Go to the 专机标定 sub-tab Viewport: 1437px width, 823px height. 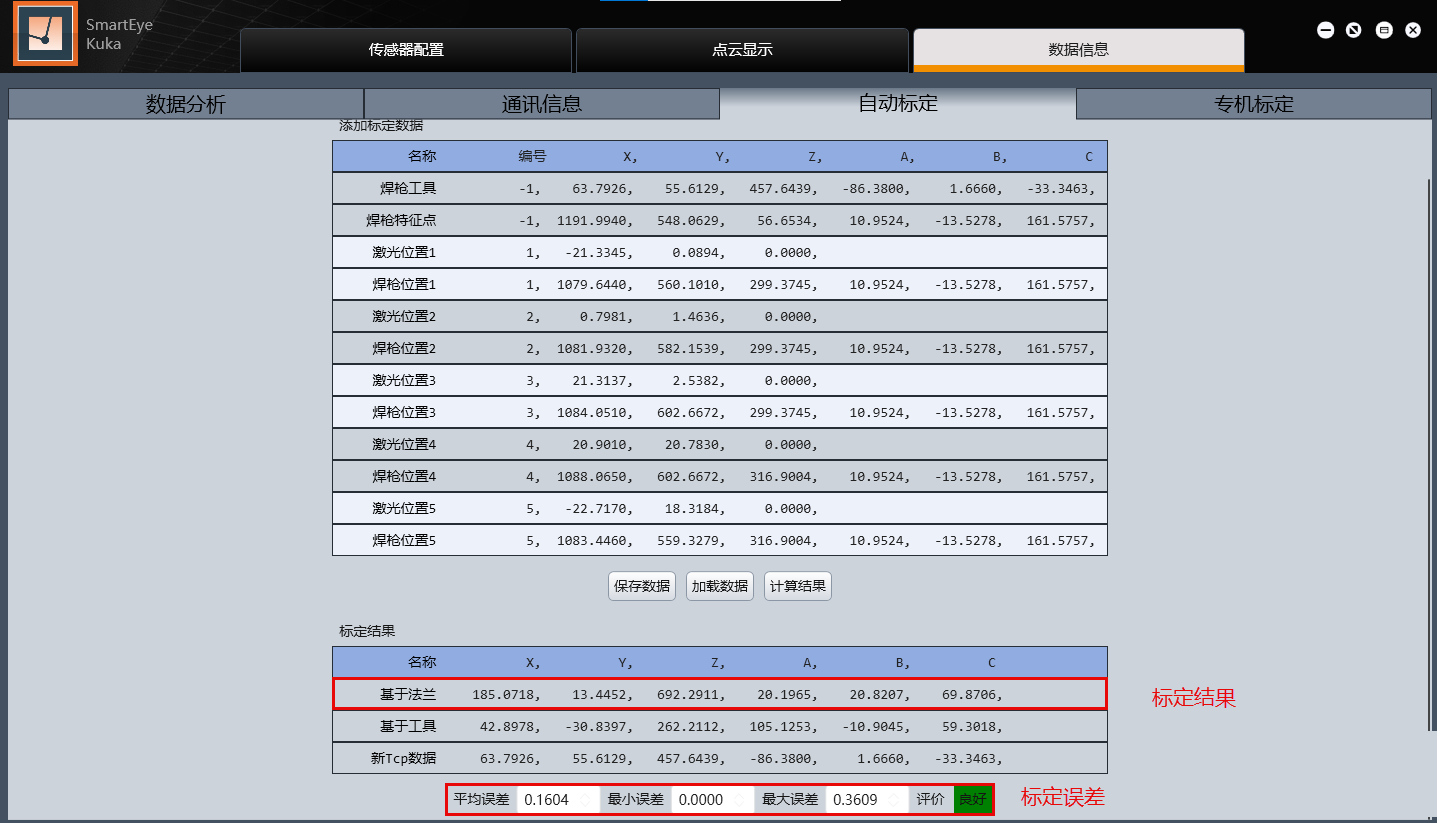click(x=1254, y=104)
